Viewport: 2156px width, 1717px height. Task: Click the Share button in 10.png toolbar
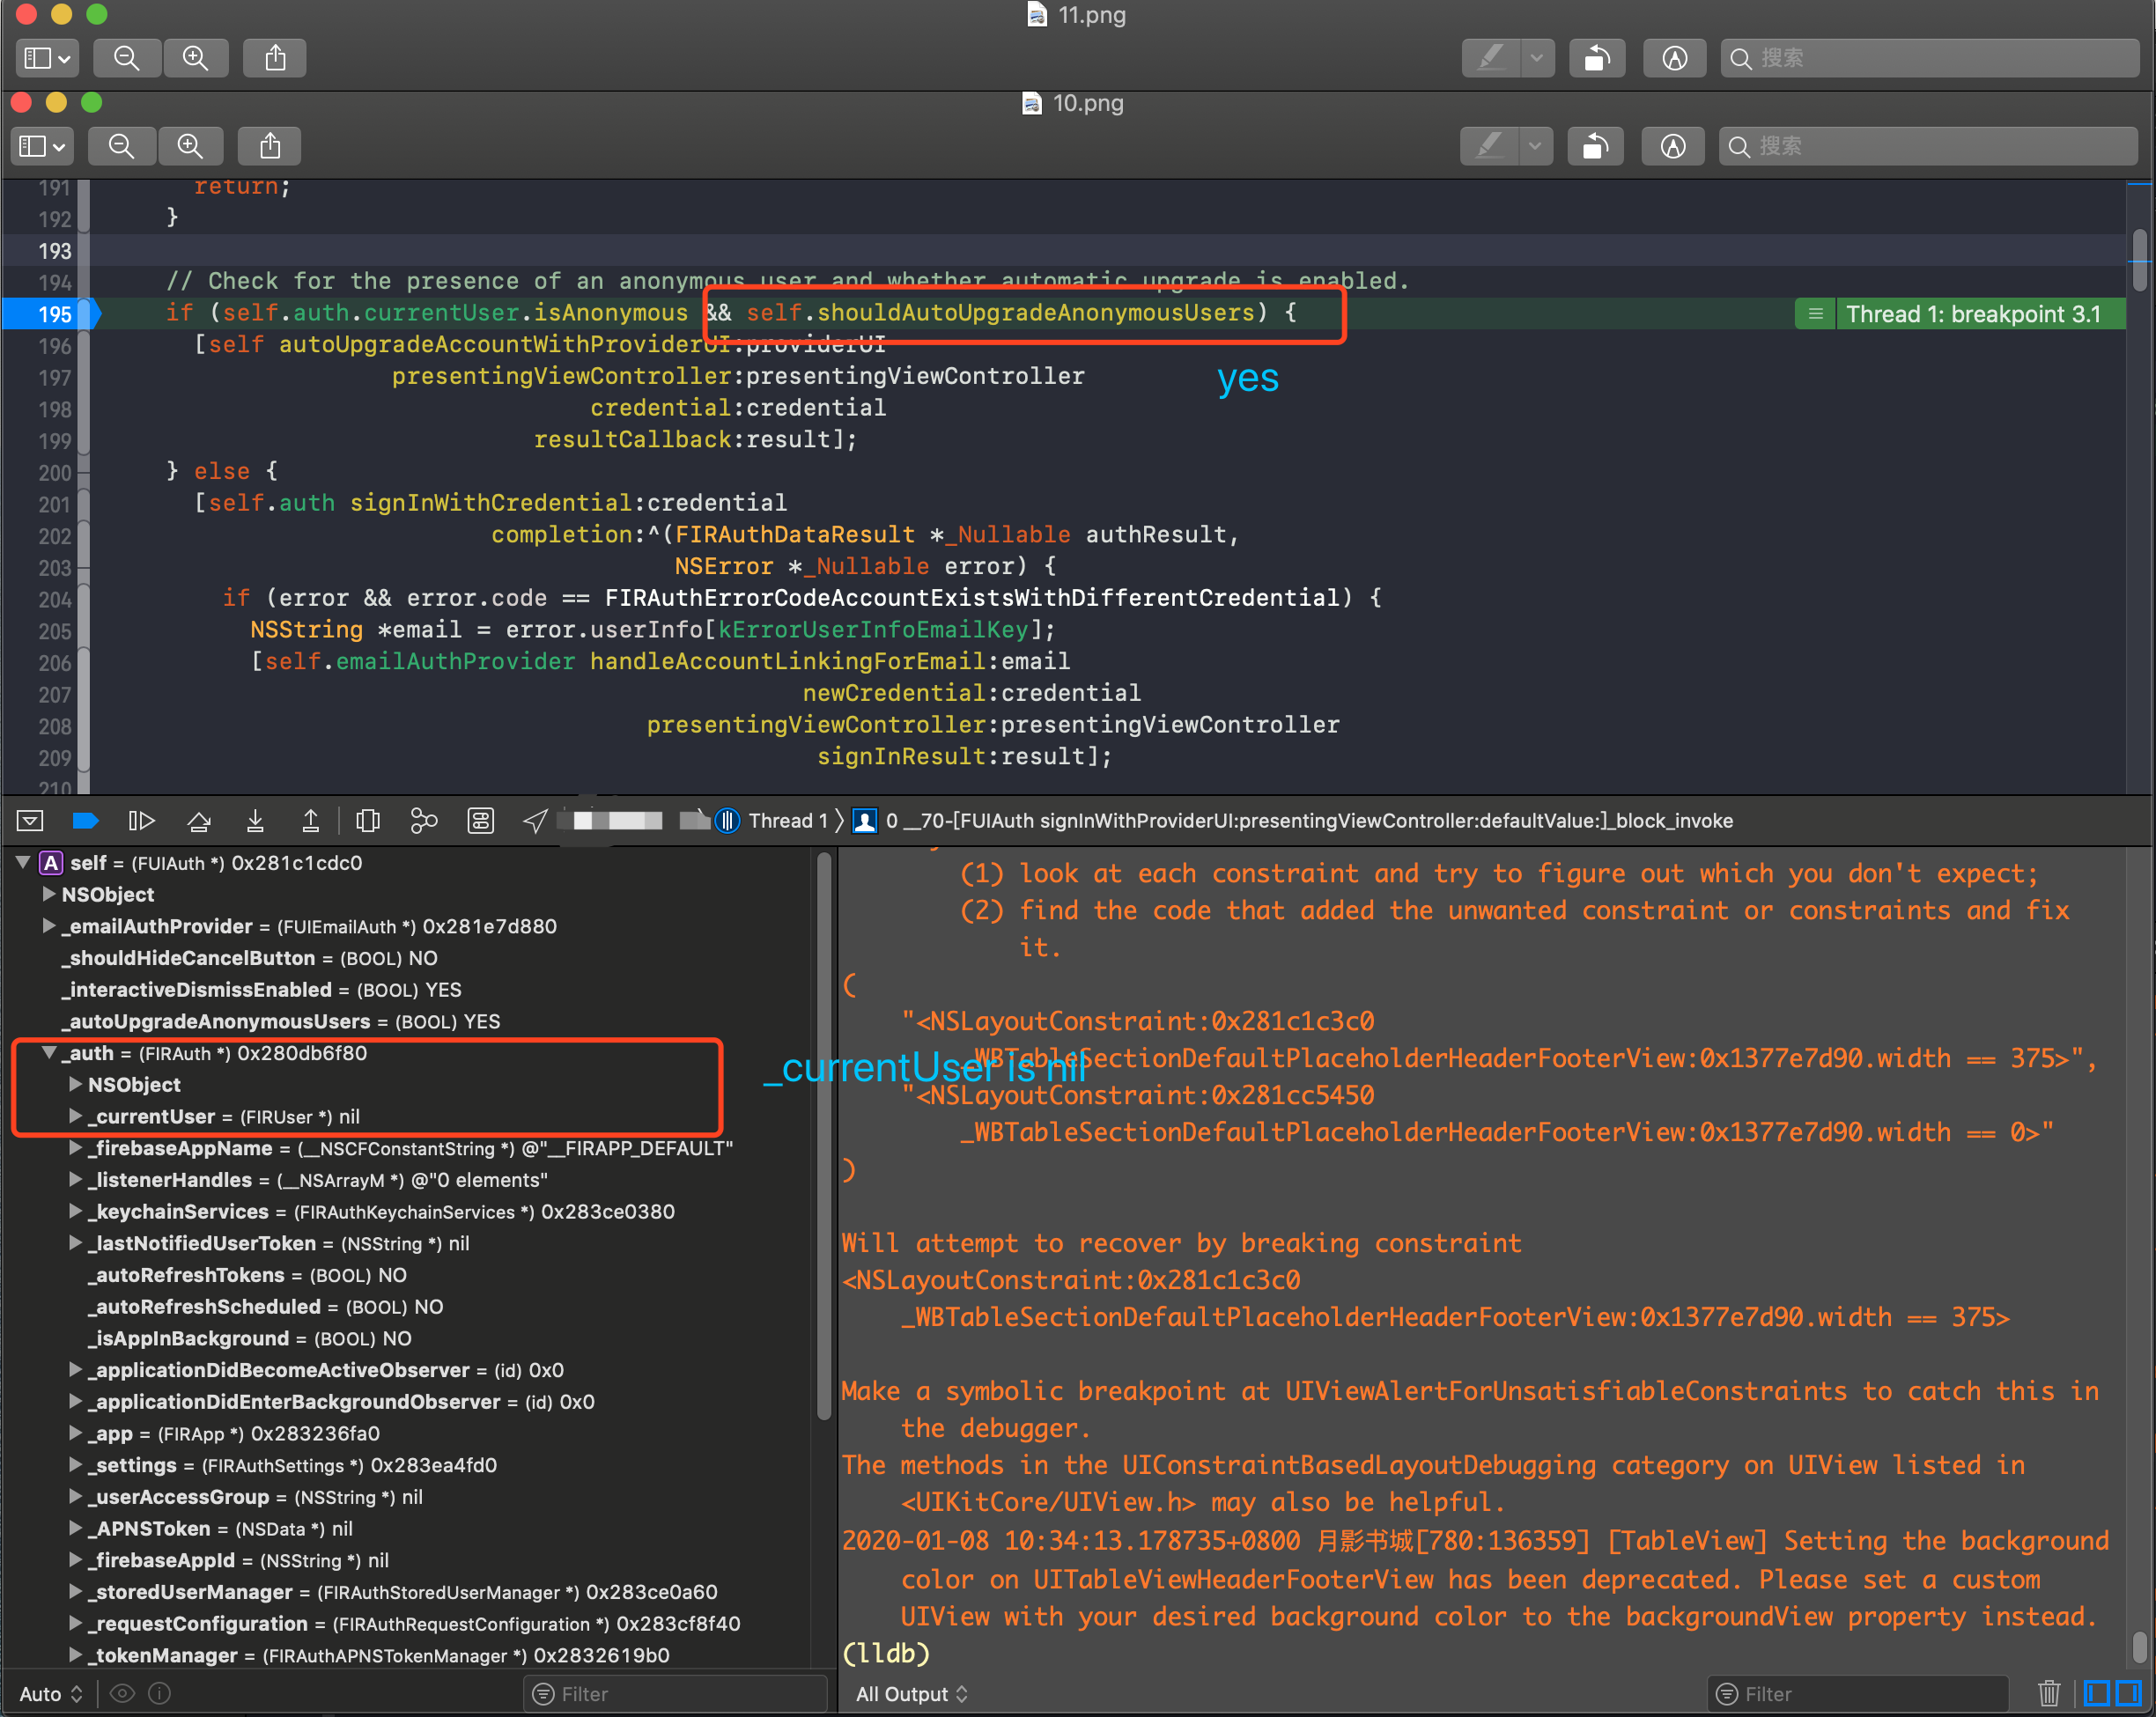pyautogui.click(x=268, y=146)
